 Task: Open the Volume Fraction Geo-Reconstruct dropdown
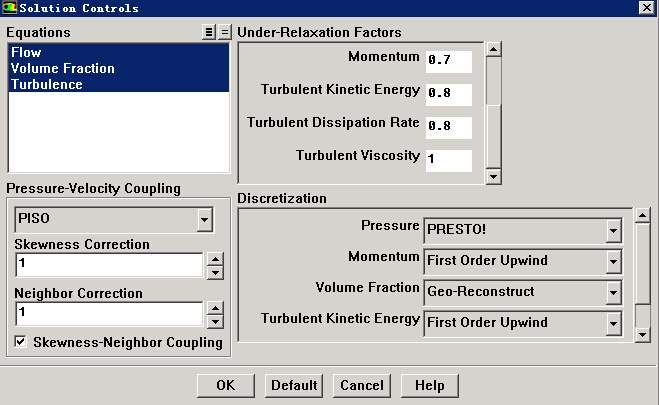[x=613, y=292]
